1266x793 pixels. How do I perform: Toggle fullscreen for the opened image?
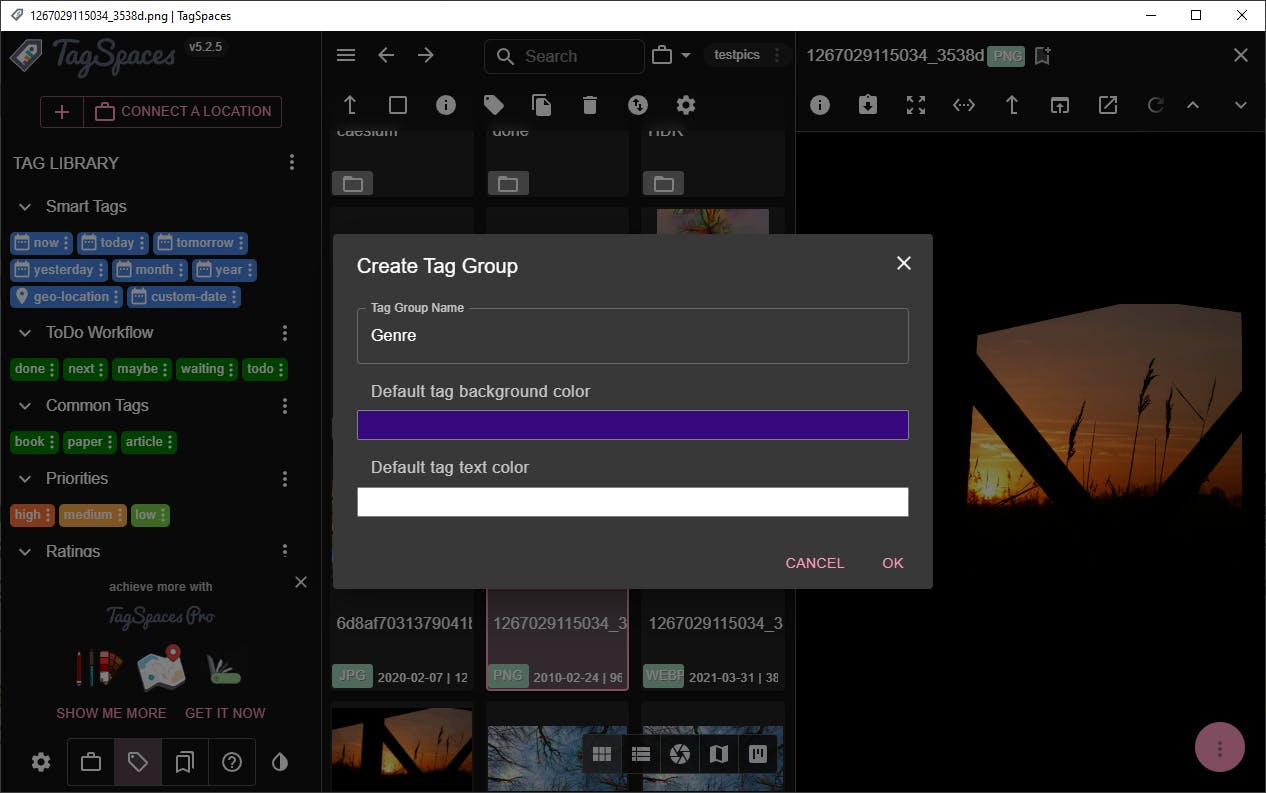click(916, 105)
